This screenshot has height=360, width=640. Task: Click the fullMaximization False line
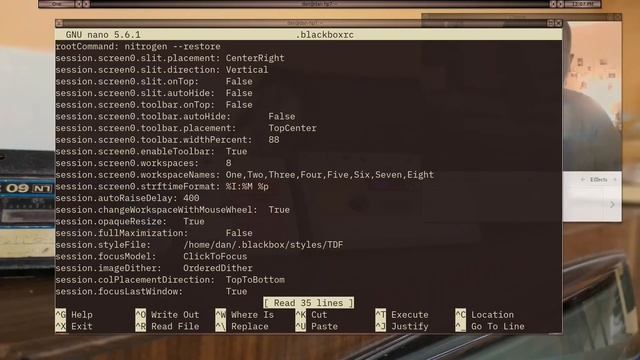pyautogui.click(x=154, y=233)
